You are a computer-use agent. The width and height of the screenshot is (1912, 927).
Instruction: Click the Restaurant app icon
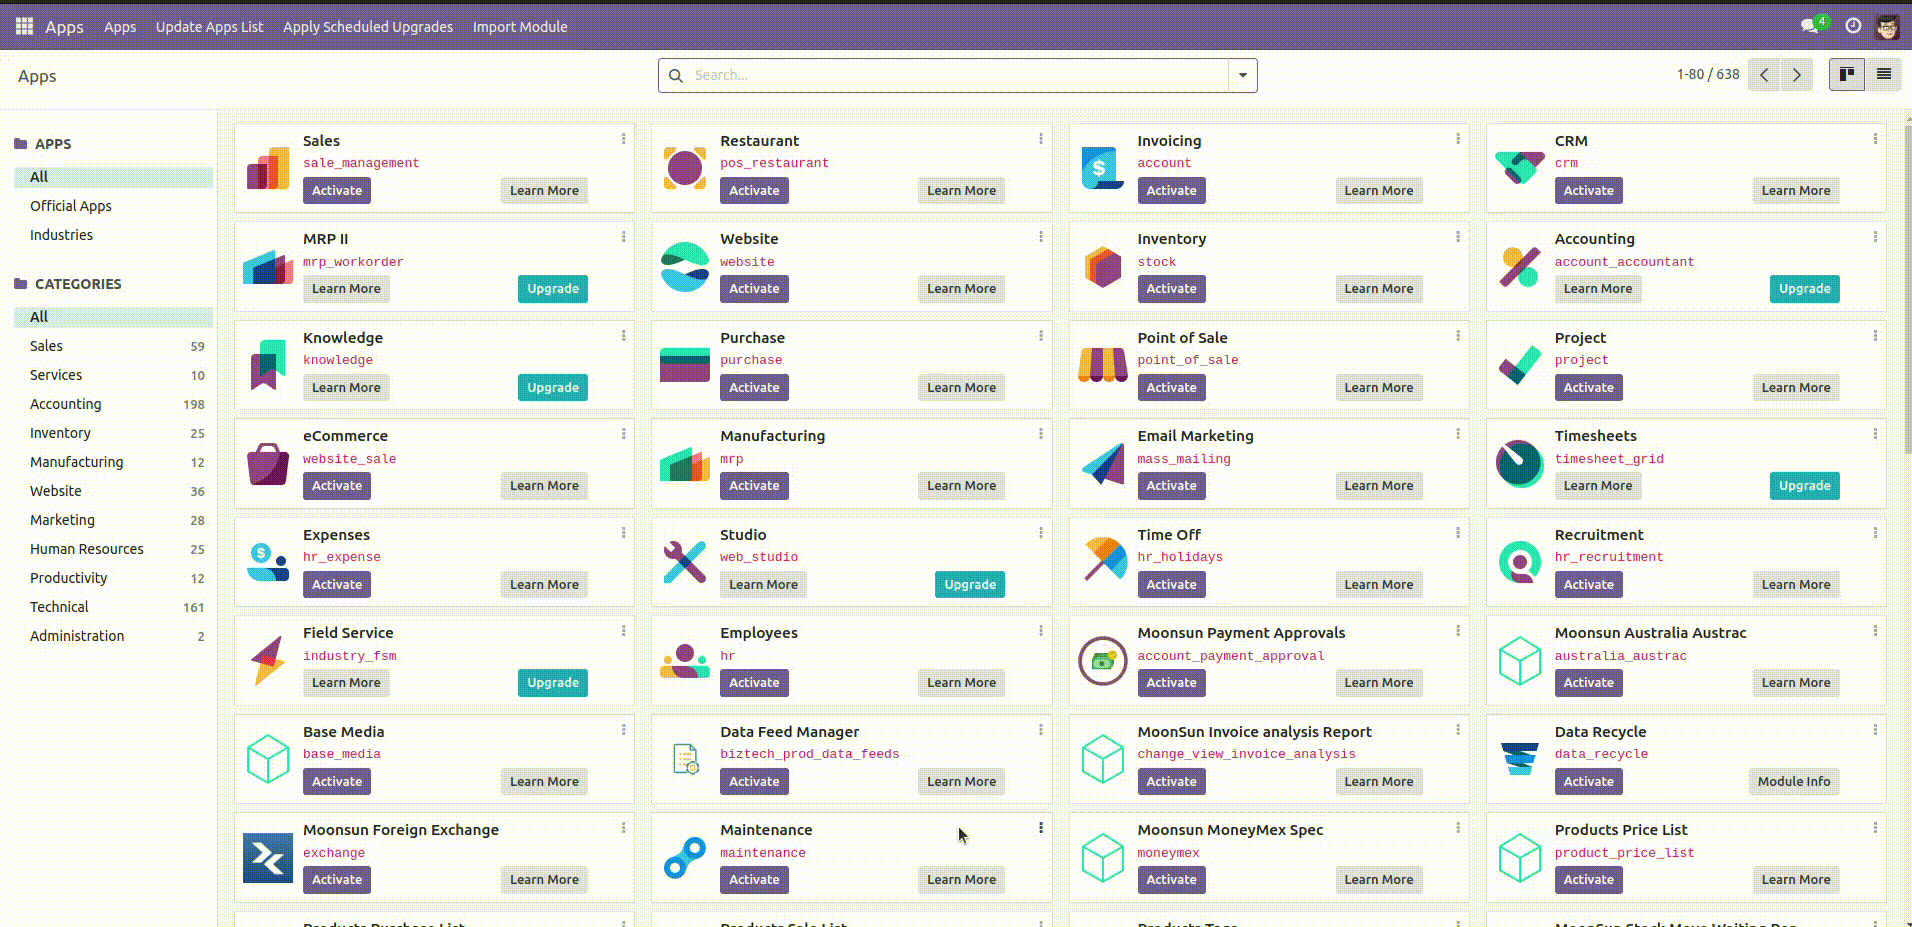(685, 168)
